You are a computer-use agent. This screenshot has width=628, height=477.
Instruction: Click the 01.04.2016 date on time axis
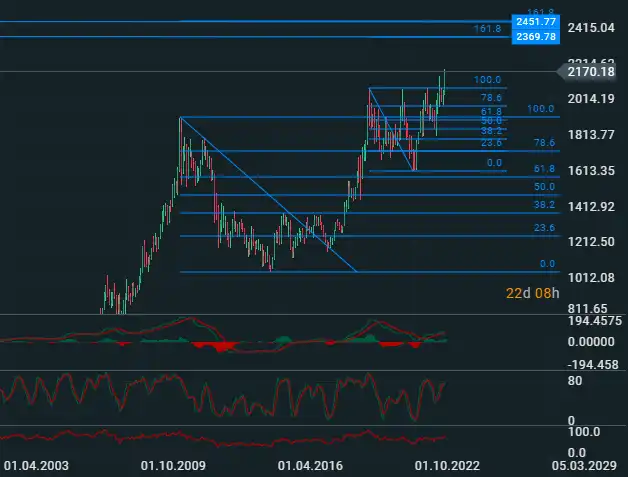310,465
